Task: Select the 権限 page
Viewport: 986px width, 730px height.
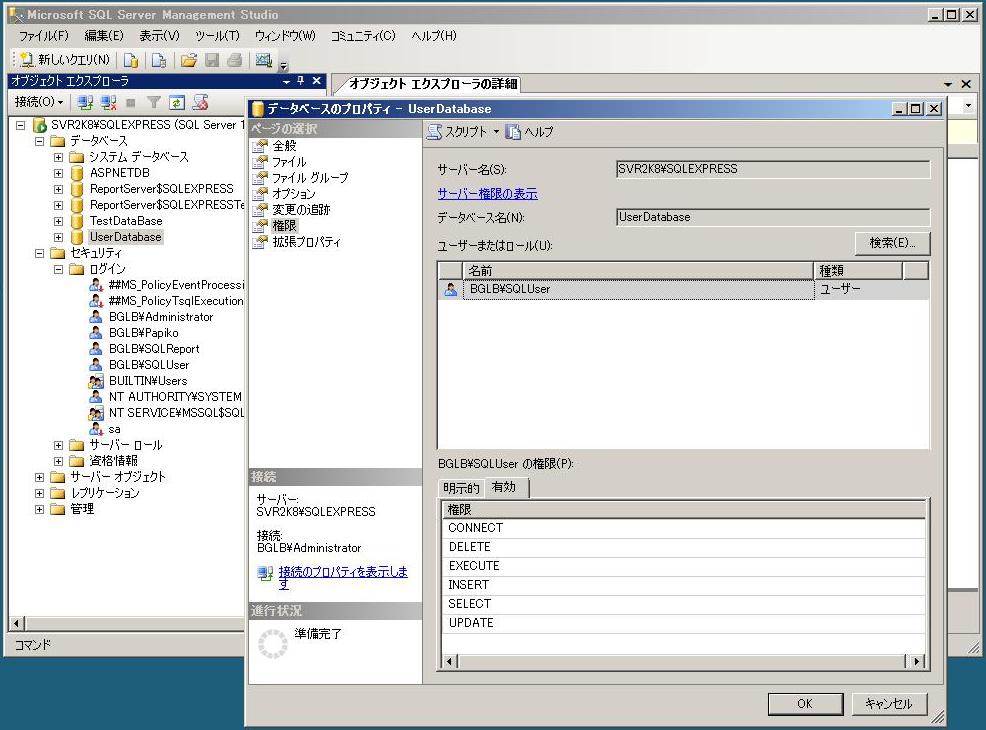Action: coord(284,225)
